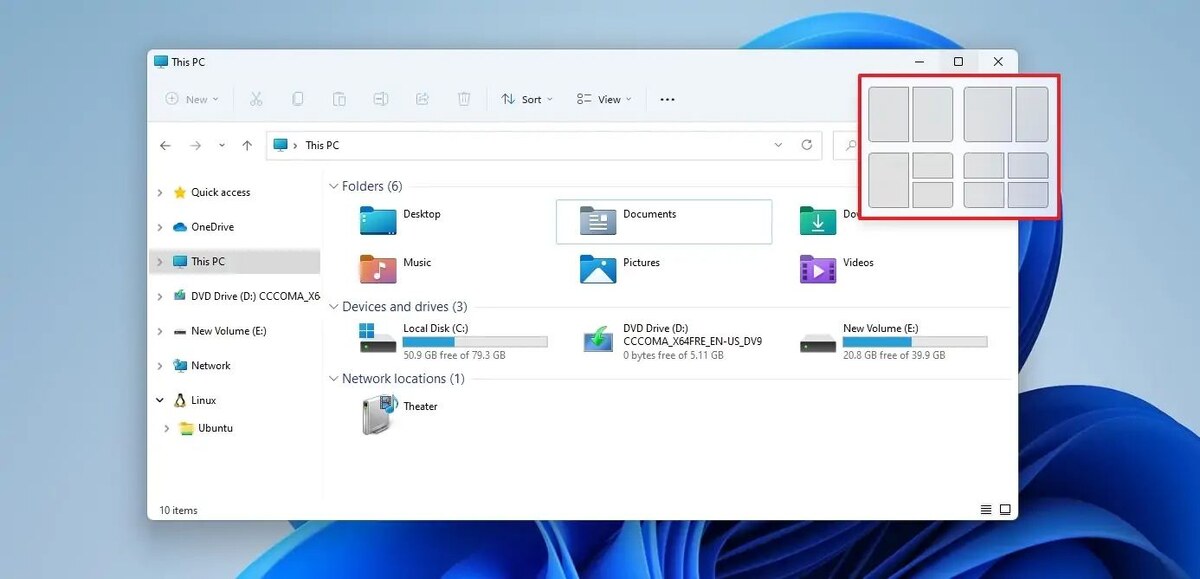Screen dimensions: 1200x579
Task: Collapse the Linux tree node
Action: pyautogui.click(x=160, y=400)
